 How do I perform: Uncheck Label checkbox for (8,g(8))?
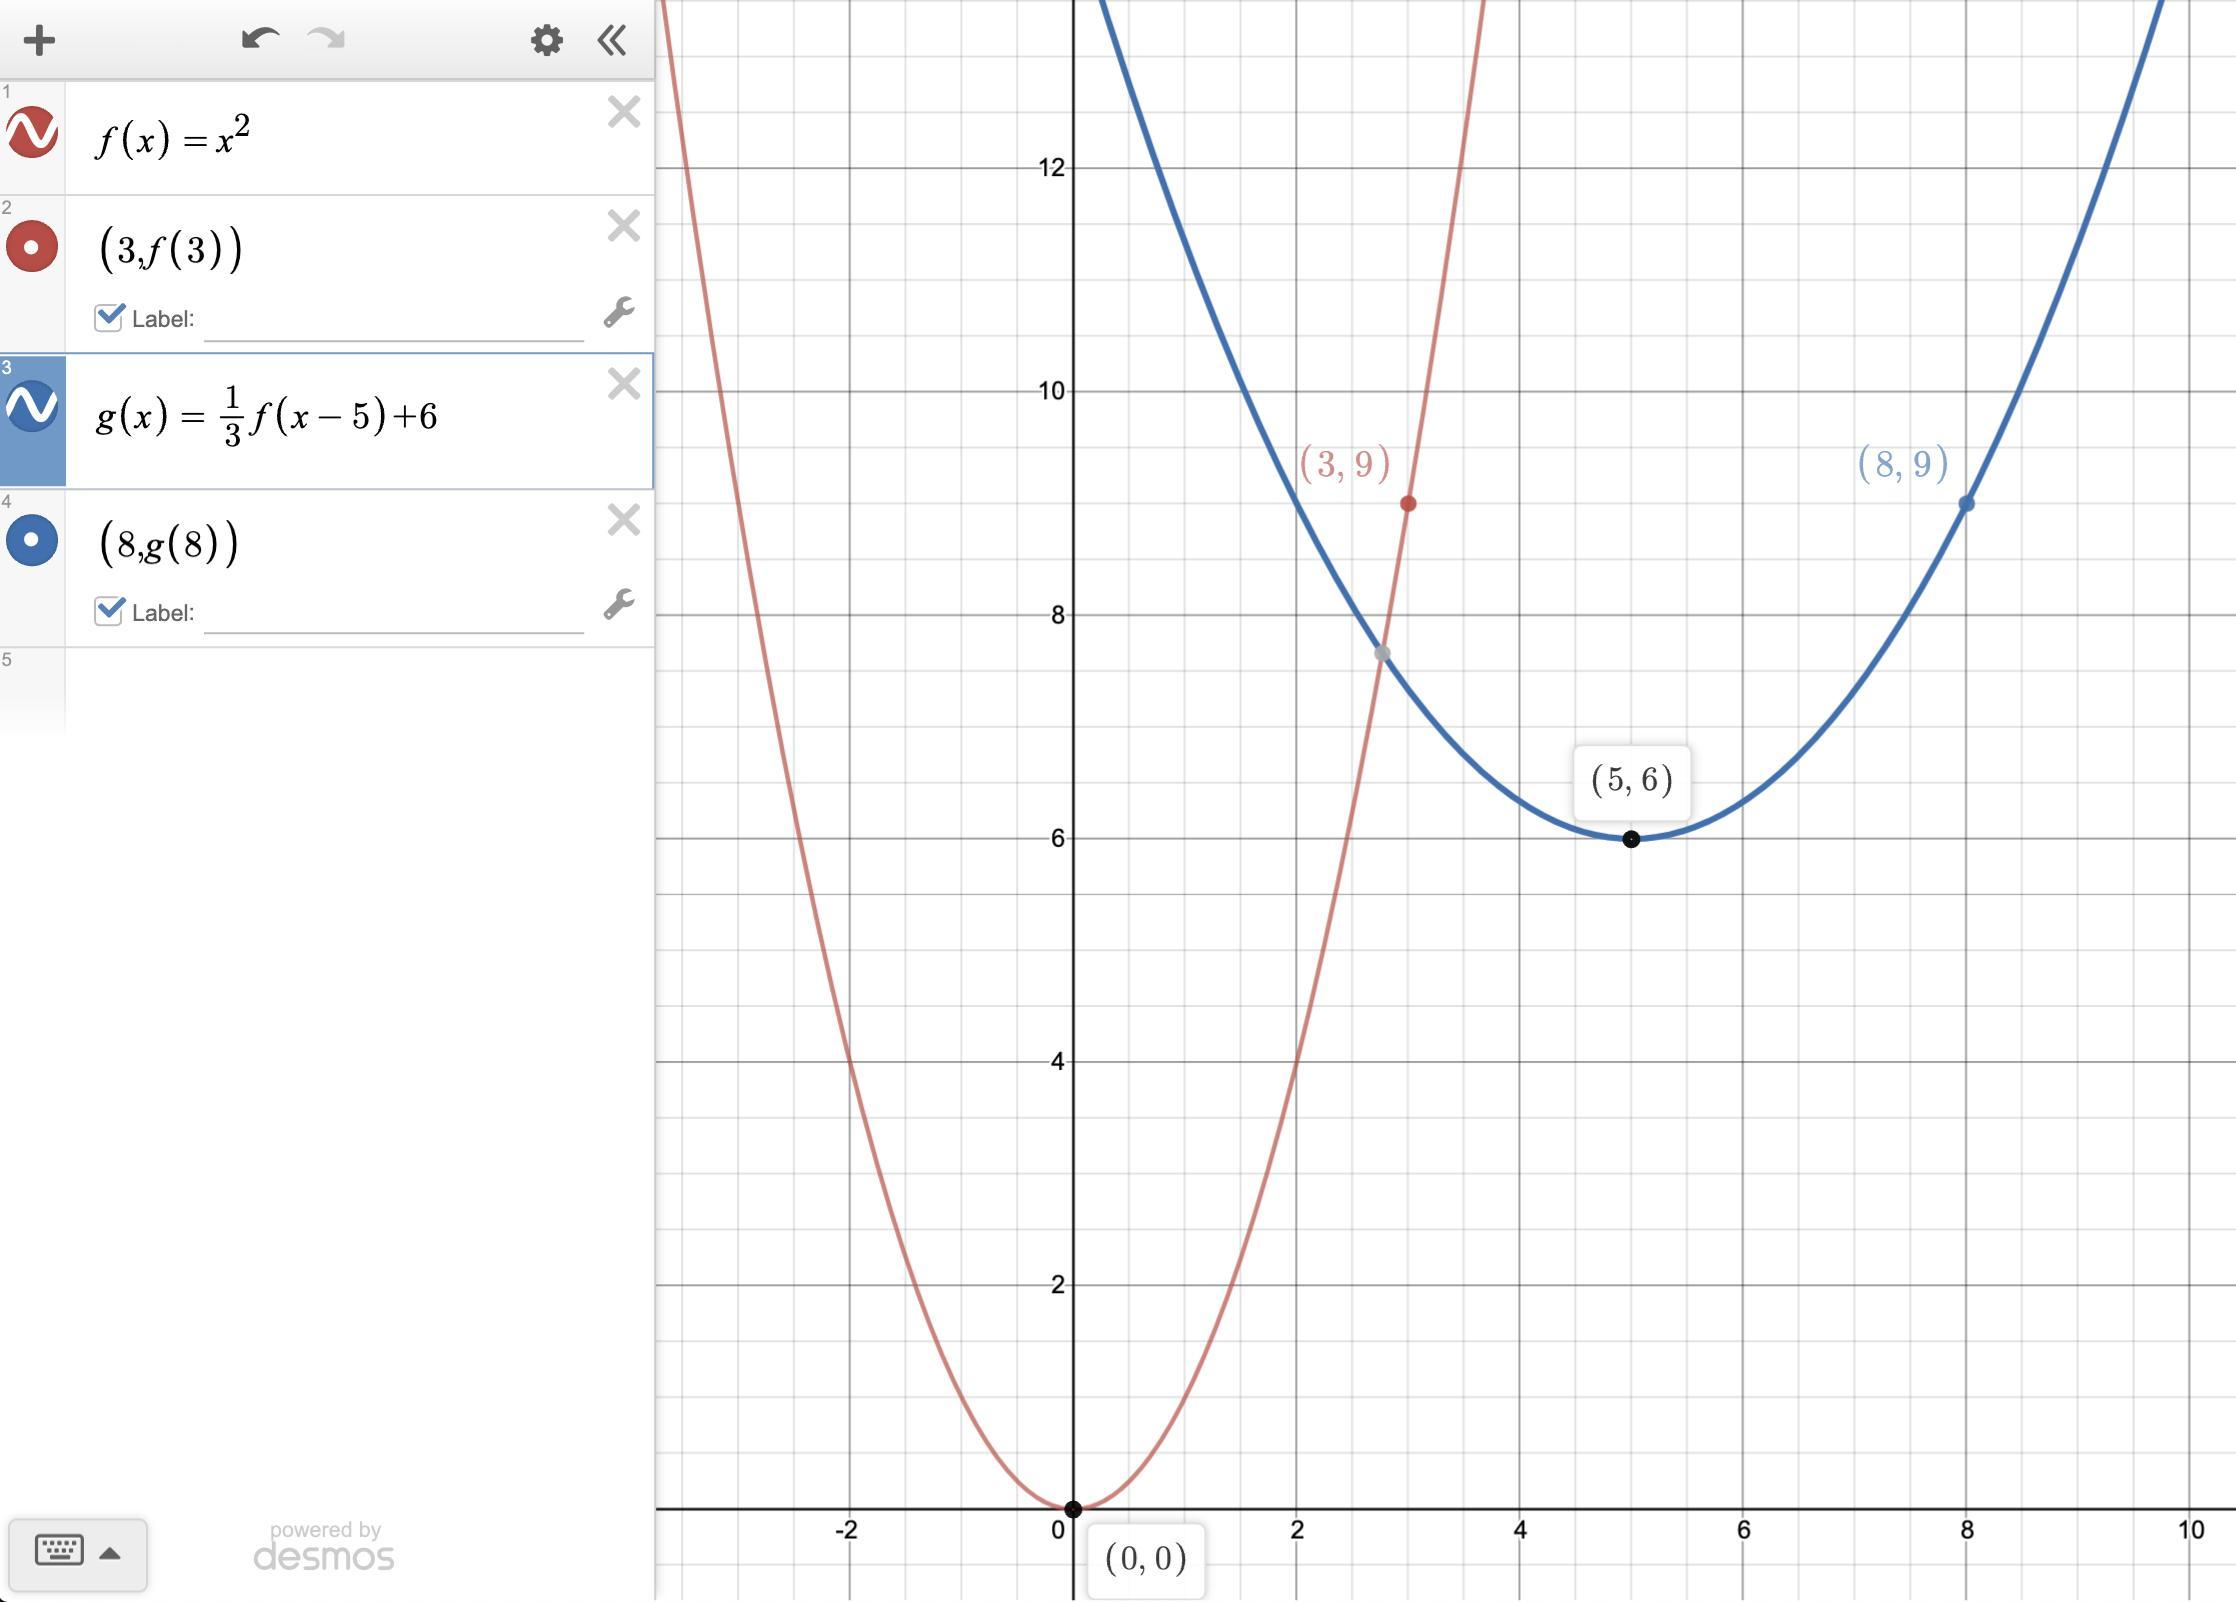pyautogui.click(x=108, y=611)
